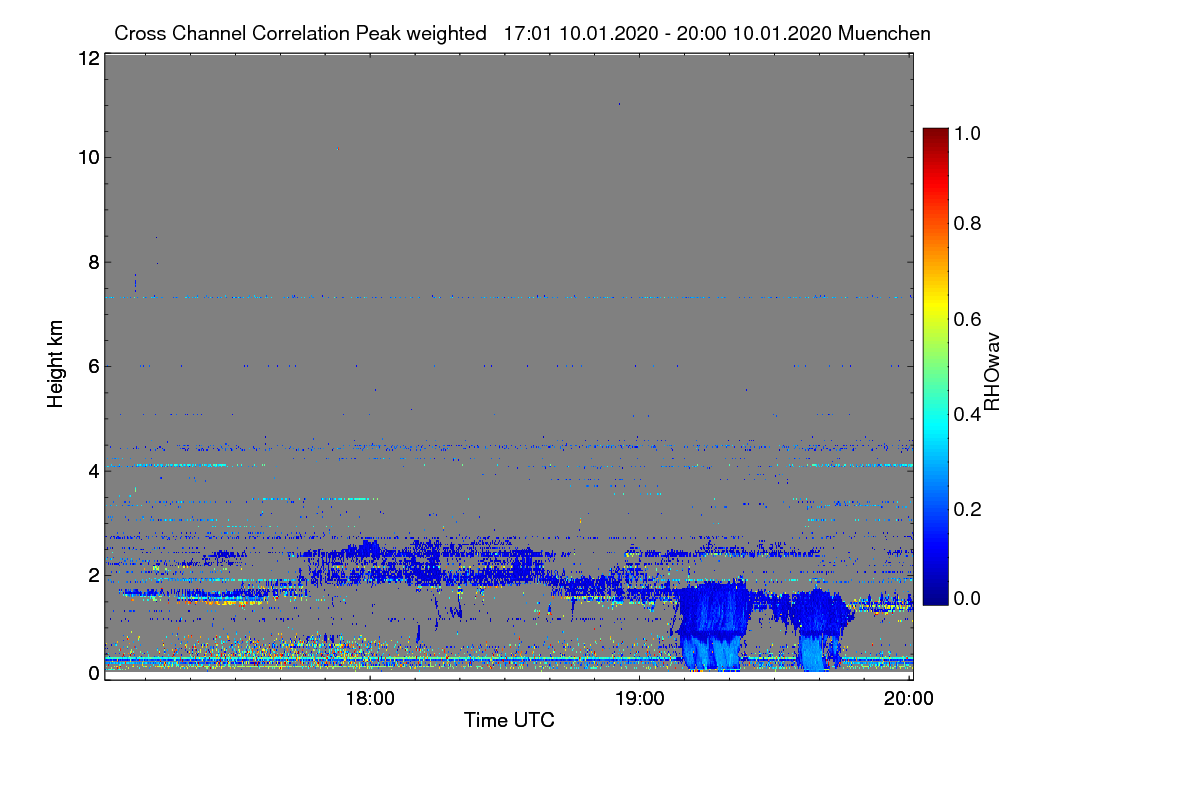The height and width of the screenshot is (800, 1200).
Task: Click the colorbar value 0.0
Action: coord(967,598)
